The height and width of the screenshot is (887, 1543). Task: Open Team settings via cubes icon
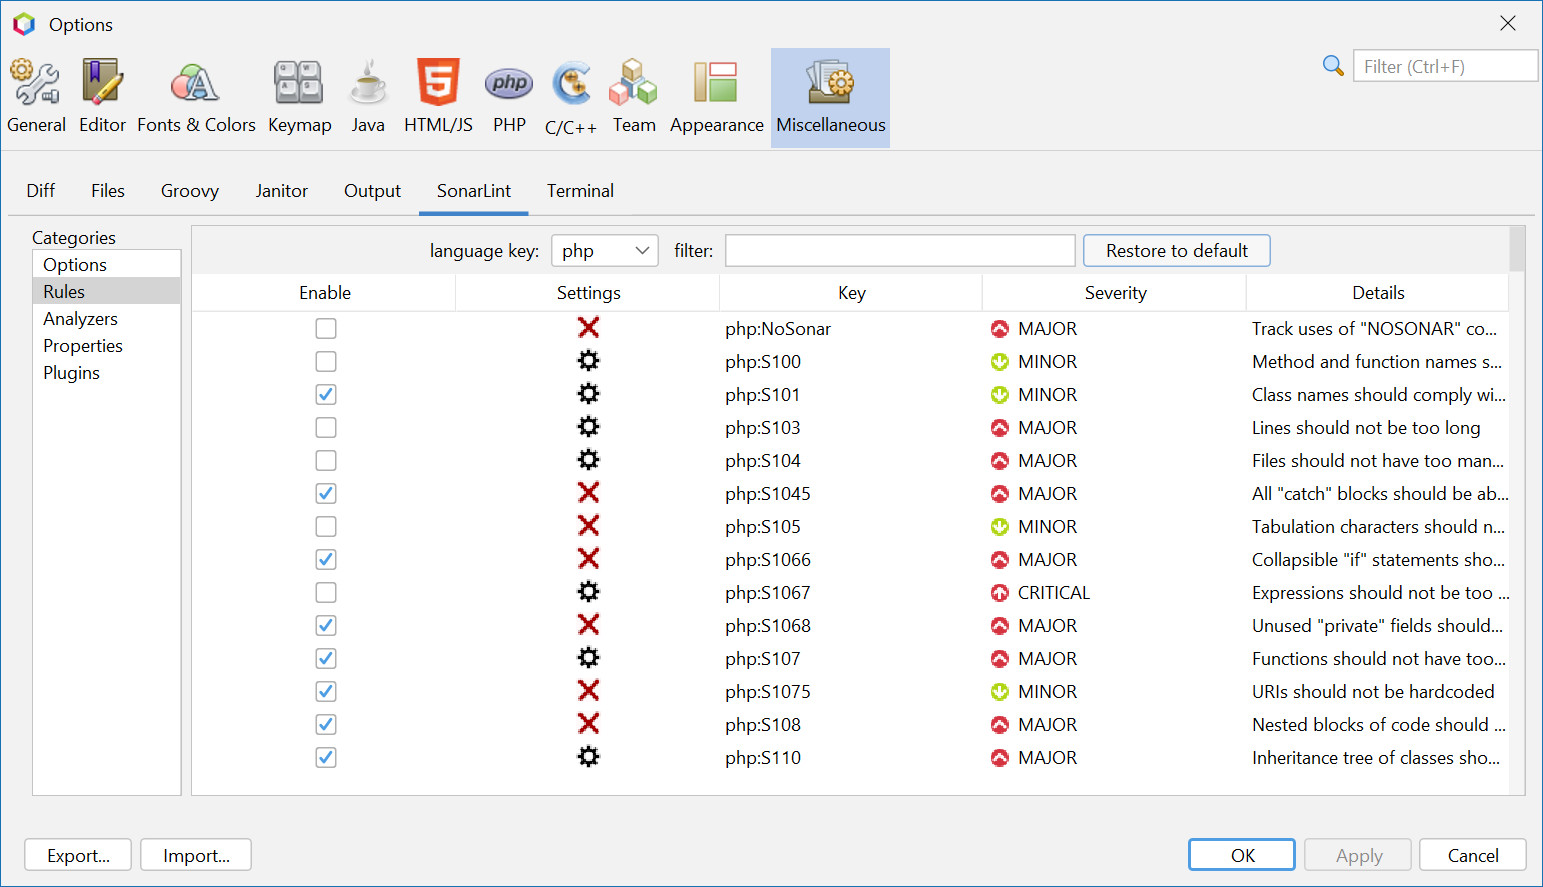point(634,95)
